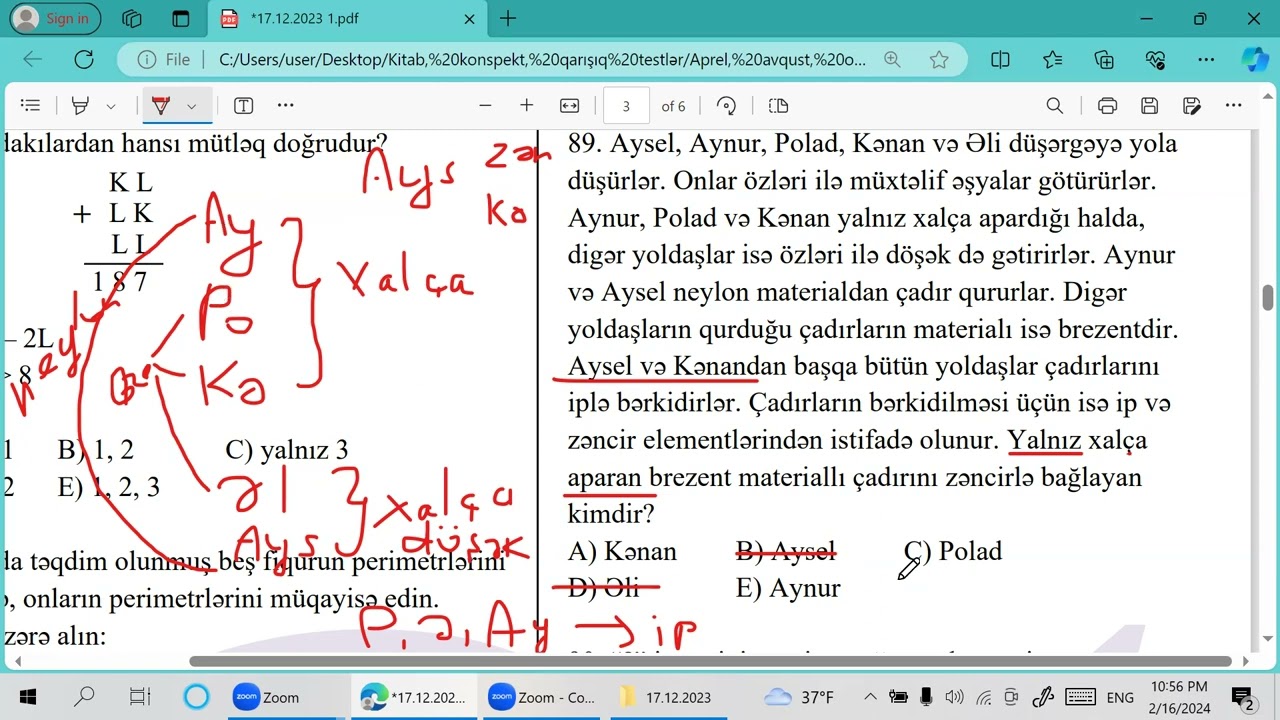Viewport: 1280px width, 720px height.
Task: Zoom out the PDF page
Action: click(x=486, y=106)
